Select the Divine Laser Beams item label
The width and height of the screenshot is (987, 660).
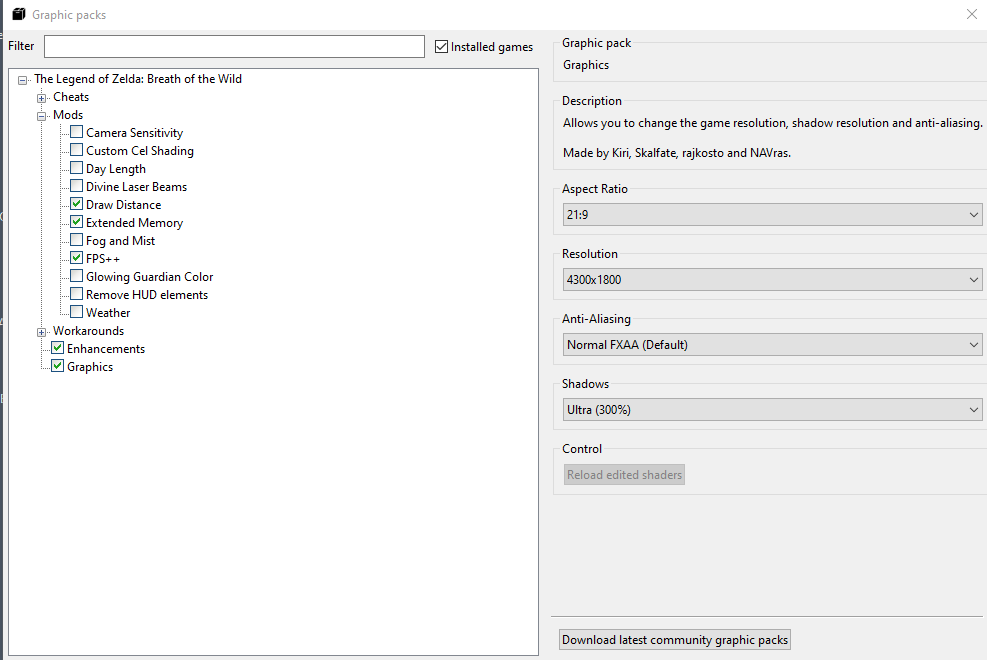coord(137,187)
